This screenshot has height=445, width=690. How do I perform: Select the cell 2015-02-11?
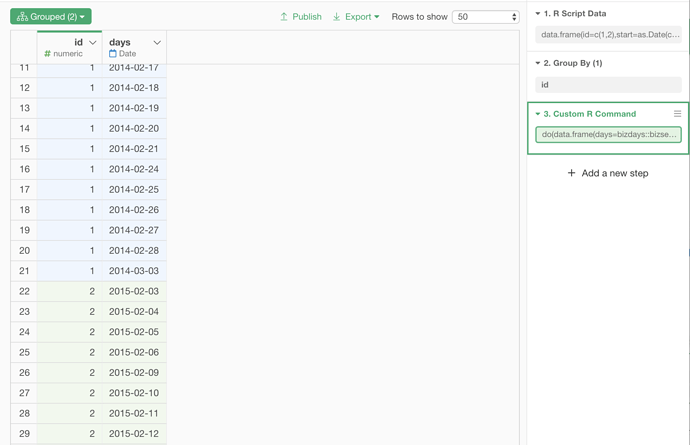(x=134, y=413)
